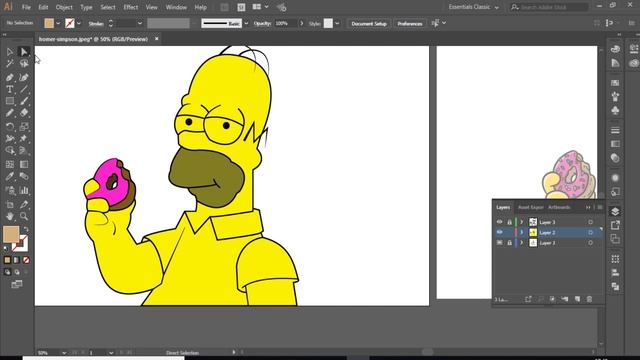Switch to Asset Export tab
This screenshot has width=640, height=360.
pos(531,207)
